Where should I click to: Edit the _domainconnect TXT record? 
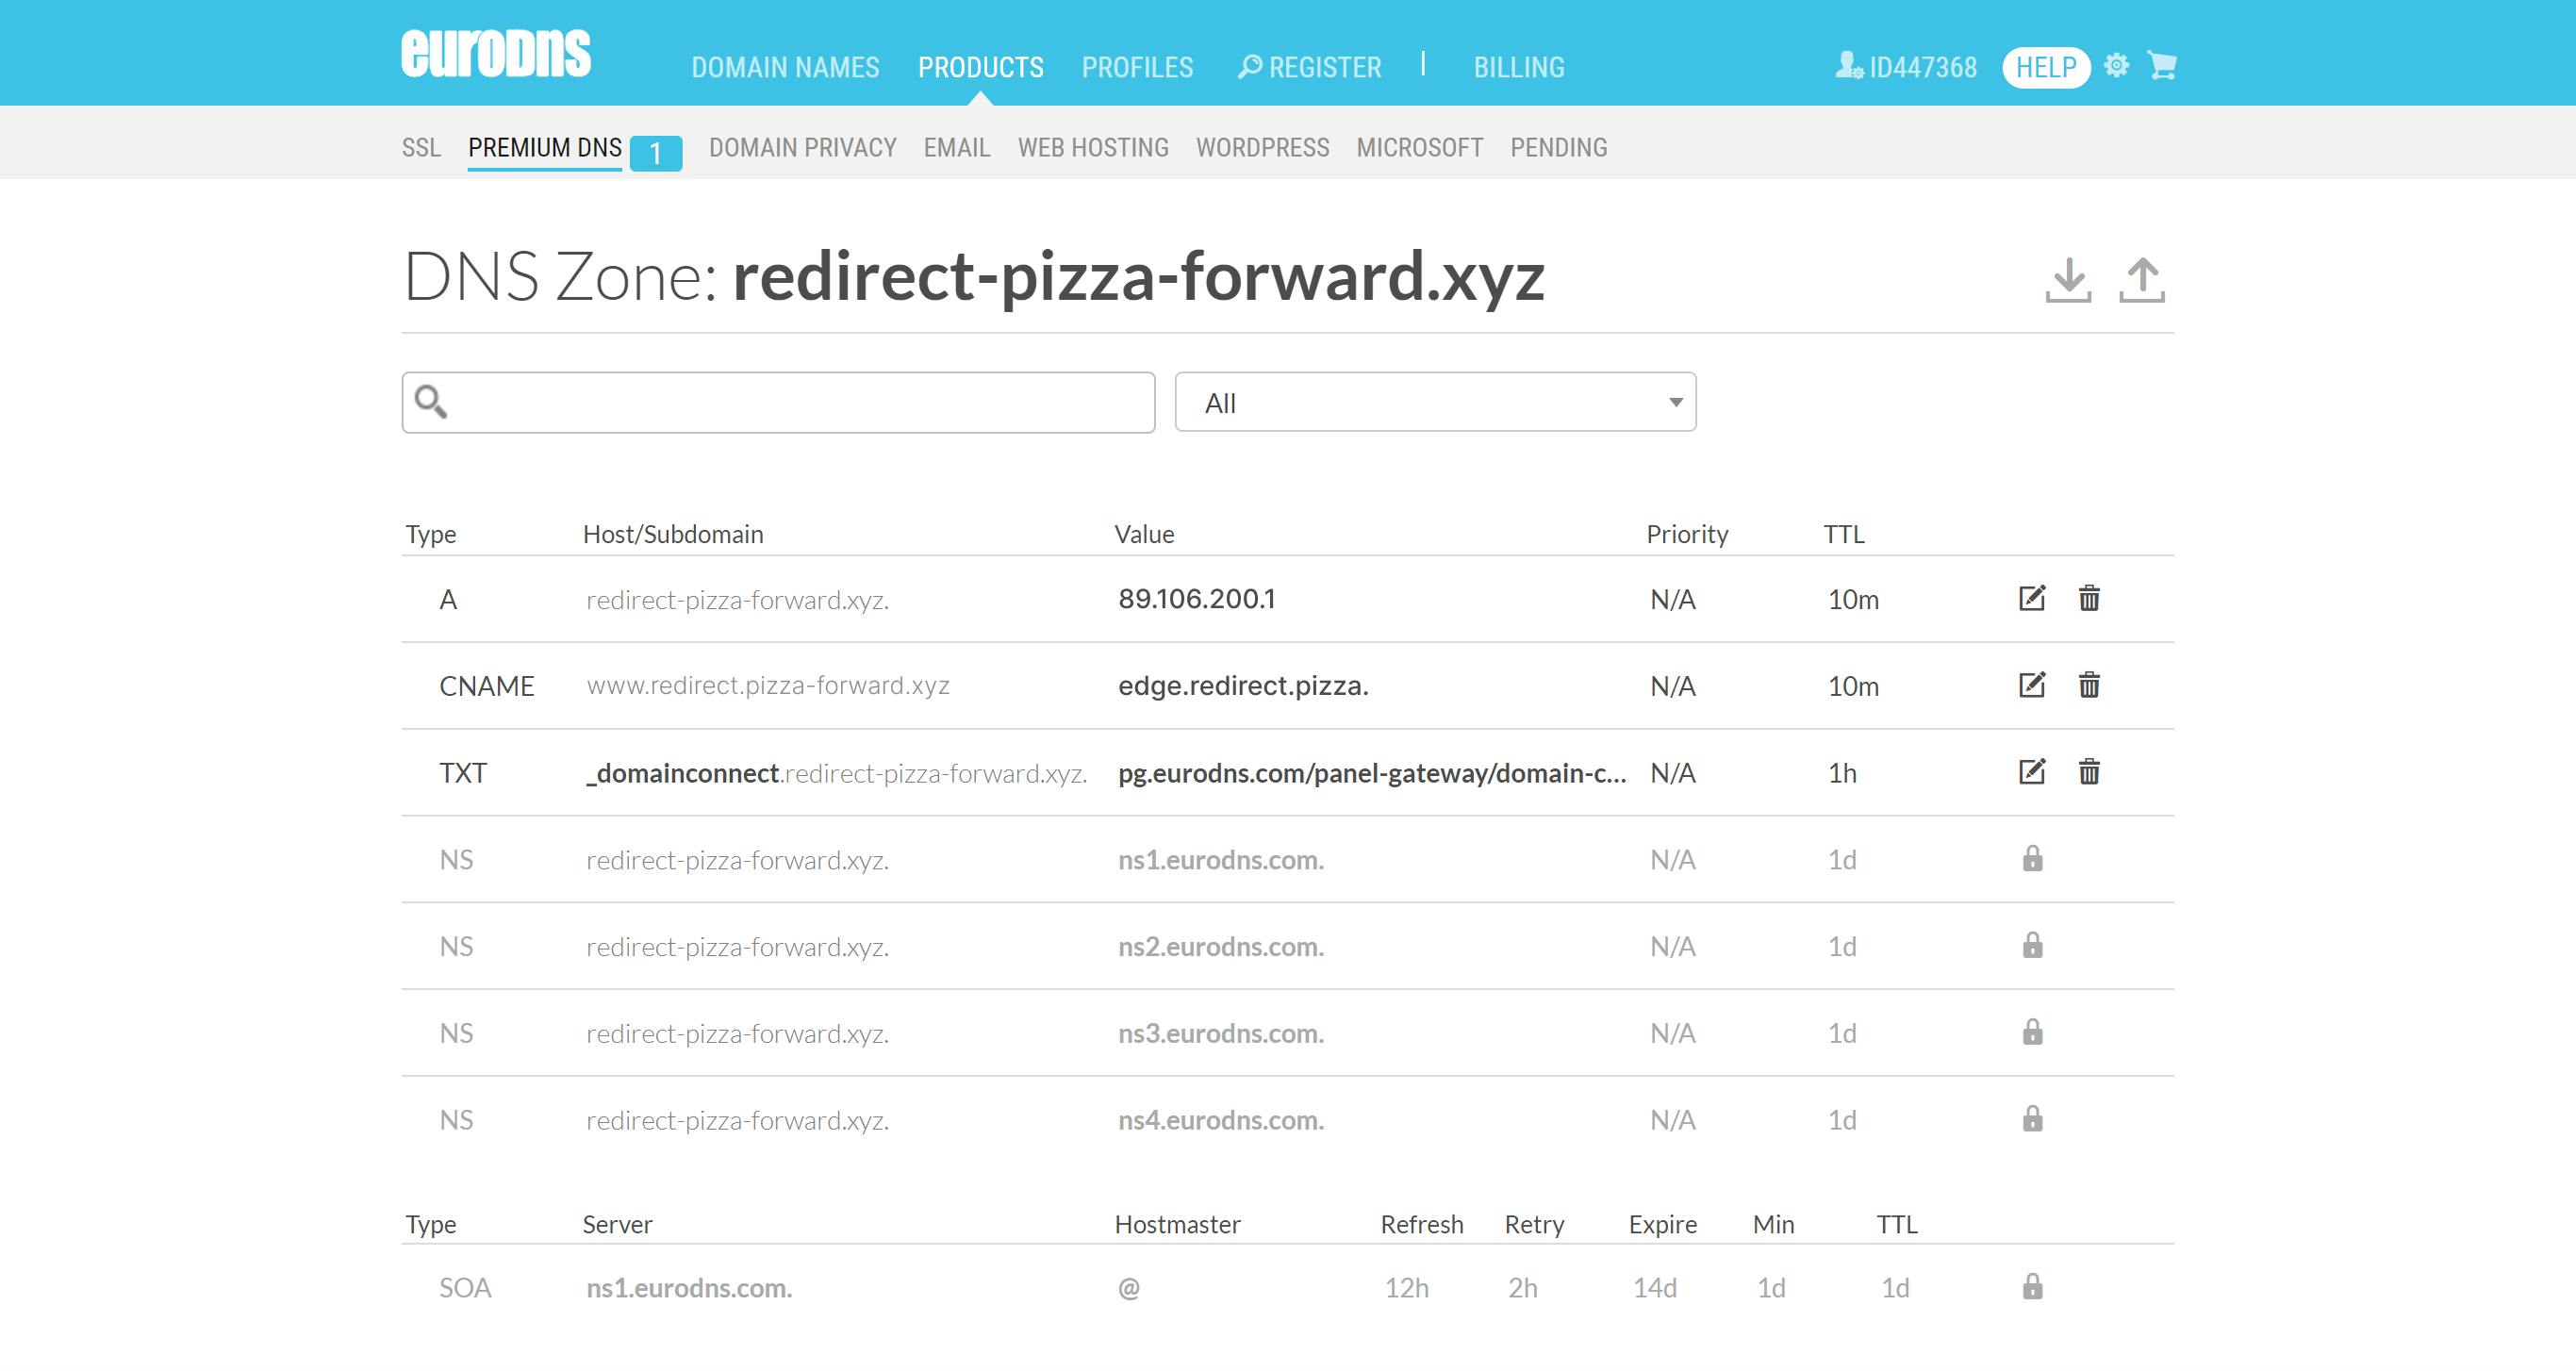pos(2031,772)
